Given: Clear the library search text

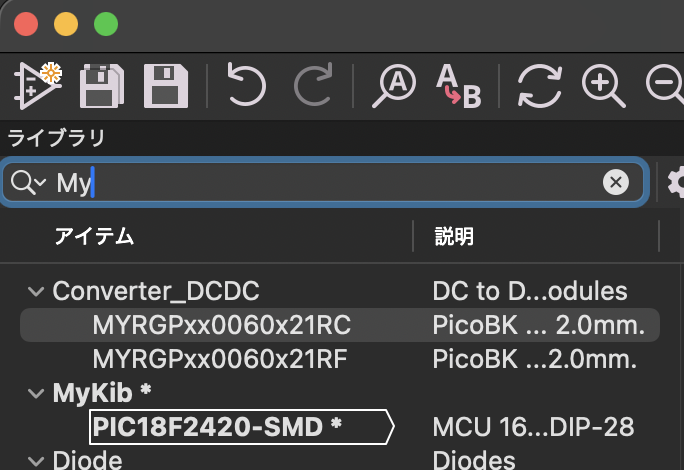Looking at the screenshot, I should [616, 182].
